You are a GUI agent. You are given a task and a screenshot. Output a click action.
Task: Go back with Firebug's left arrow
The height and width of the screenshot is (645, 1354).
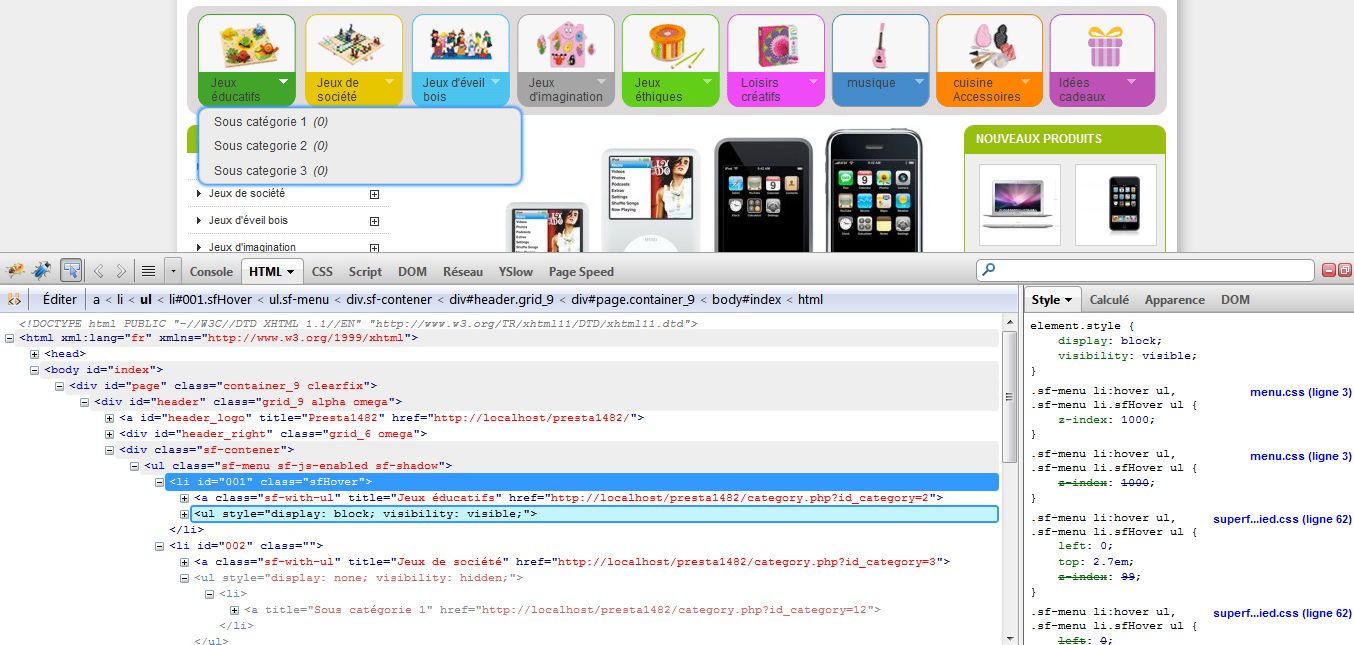98,271
